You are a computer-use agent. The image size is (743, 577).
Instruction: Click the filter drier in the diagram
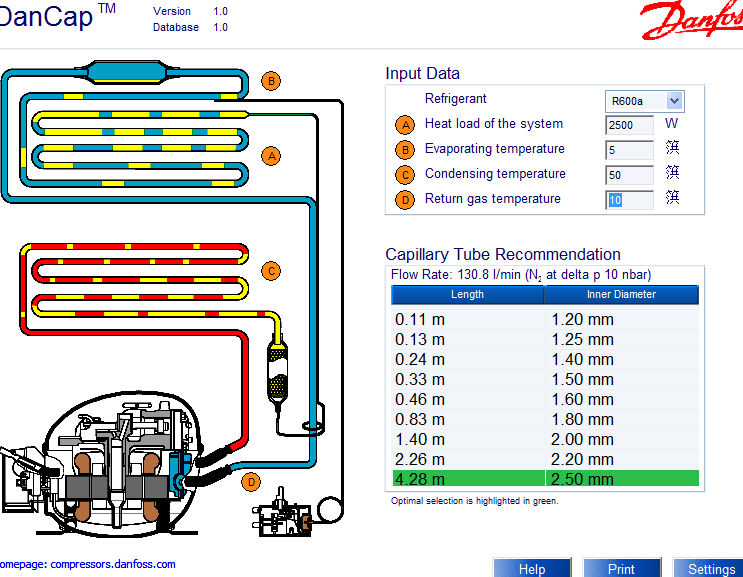pos(278,370)
